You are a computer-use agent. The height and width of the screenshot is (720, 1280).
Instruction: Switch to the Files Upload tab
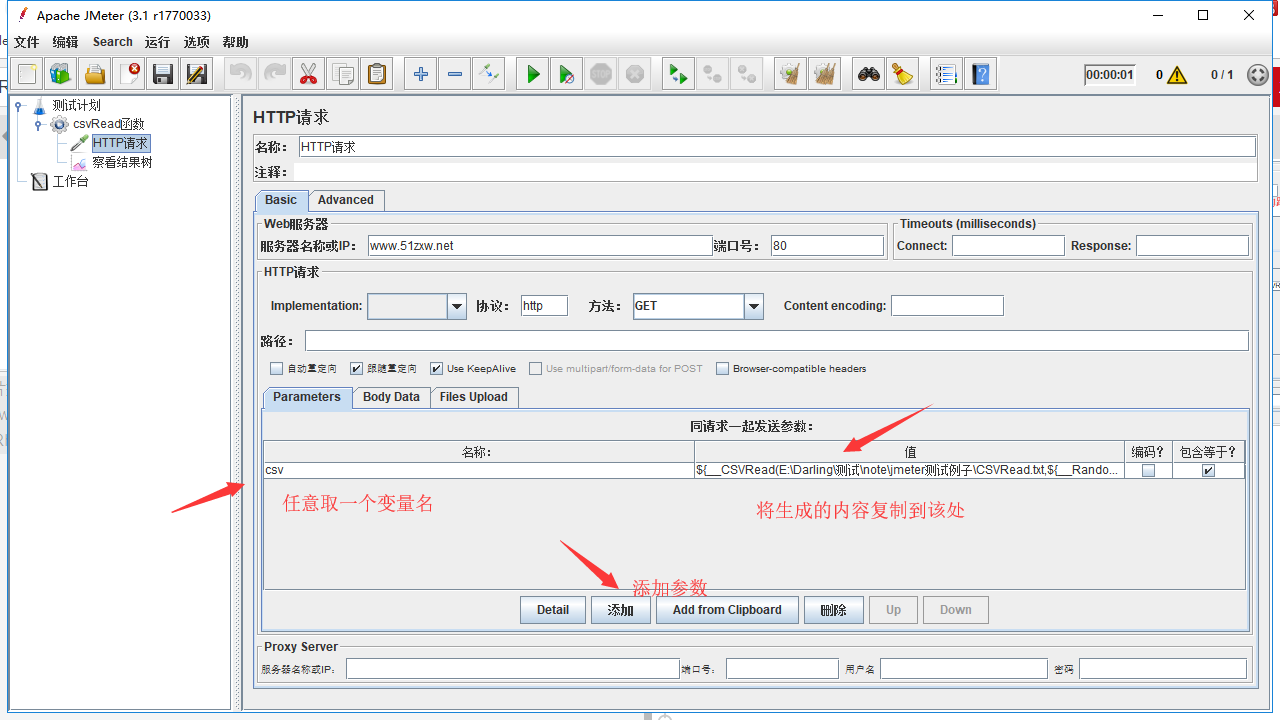click(474, 397)
